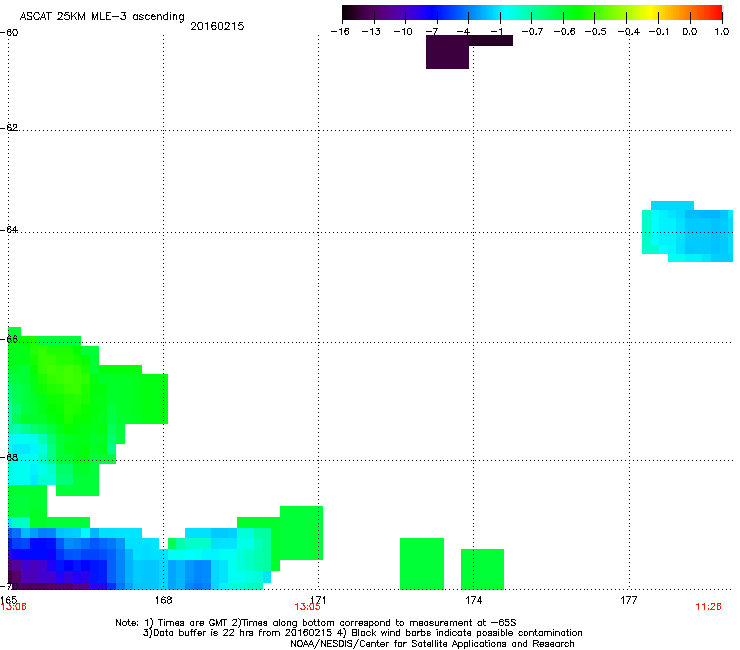Click the green square patch left of longitude 174
740x650 pixels.
422,564
